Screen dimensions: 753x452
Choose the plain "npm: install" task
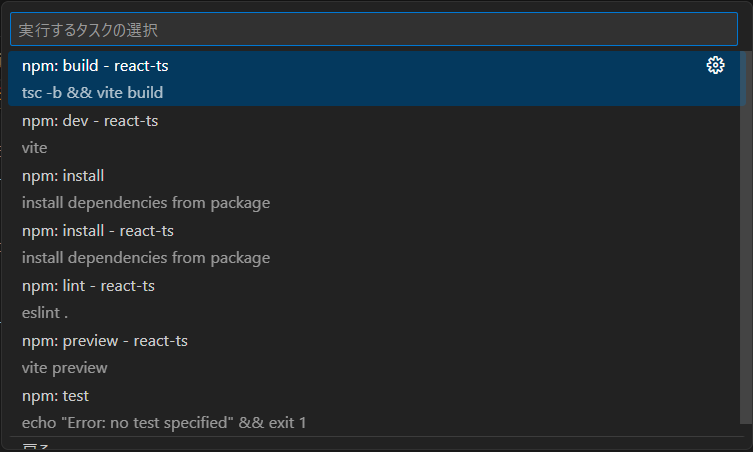tap(63, 176)
